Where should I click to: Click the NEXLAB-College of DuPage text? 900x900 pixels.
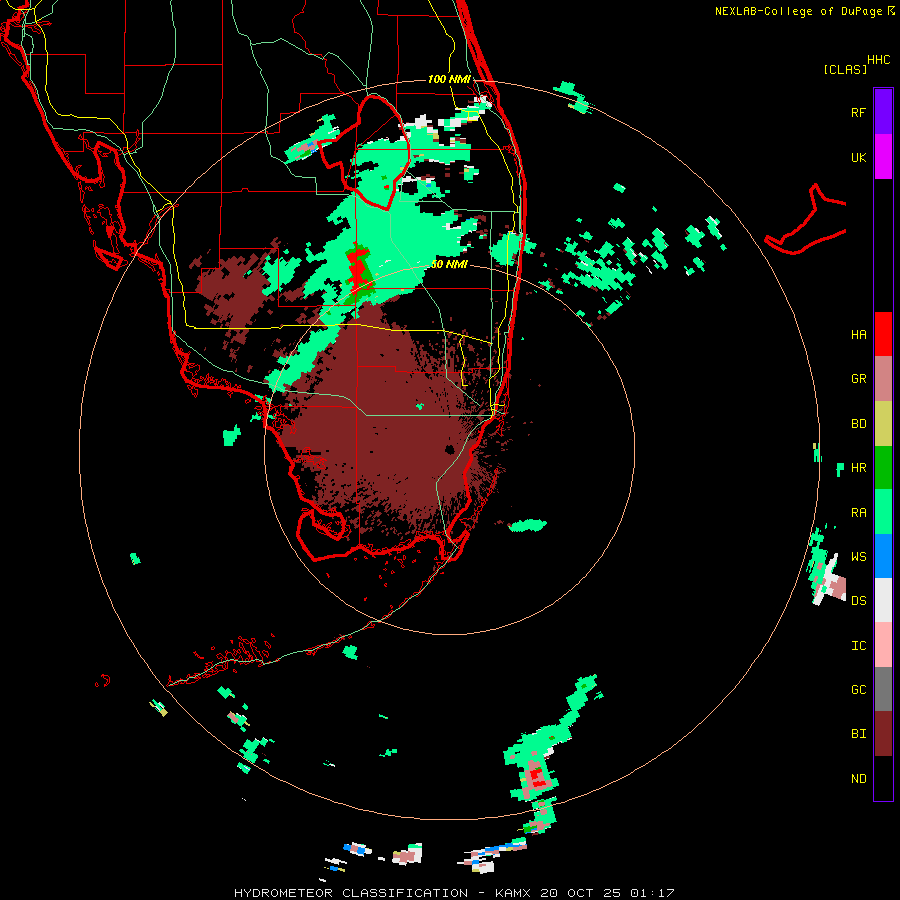[798, 11]
